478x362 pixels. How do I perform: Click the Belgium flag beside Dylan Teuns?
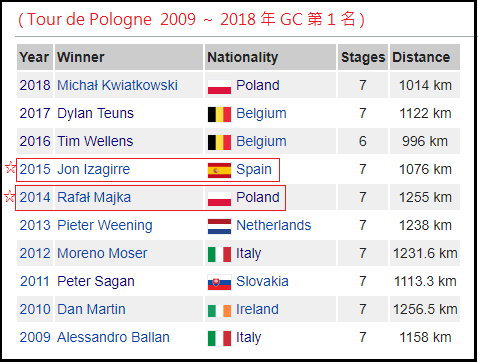pyautogui.click(x=219, y=114)
